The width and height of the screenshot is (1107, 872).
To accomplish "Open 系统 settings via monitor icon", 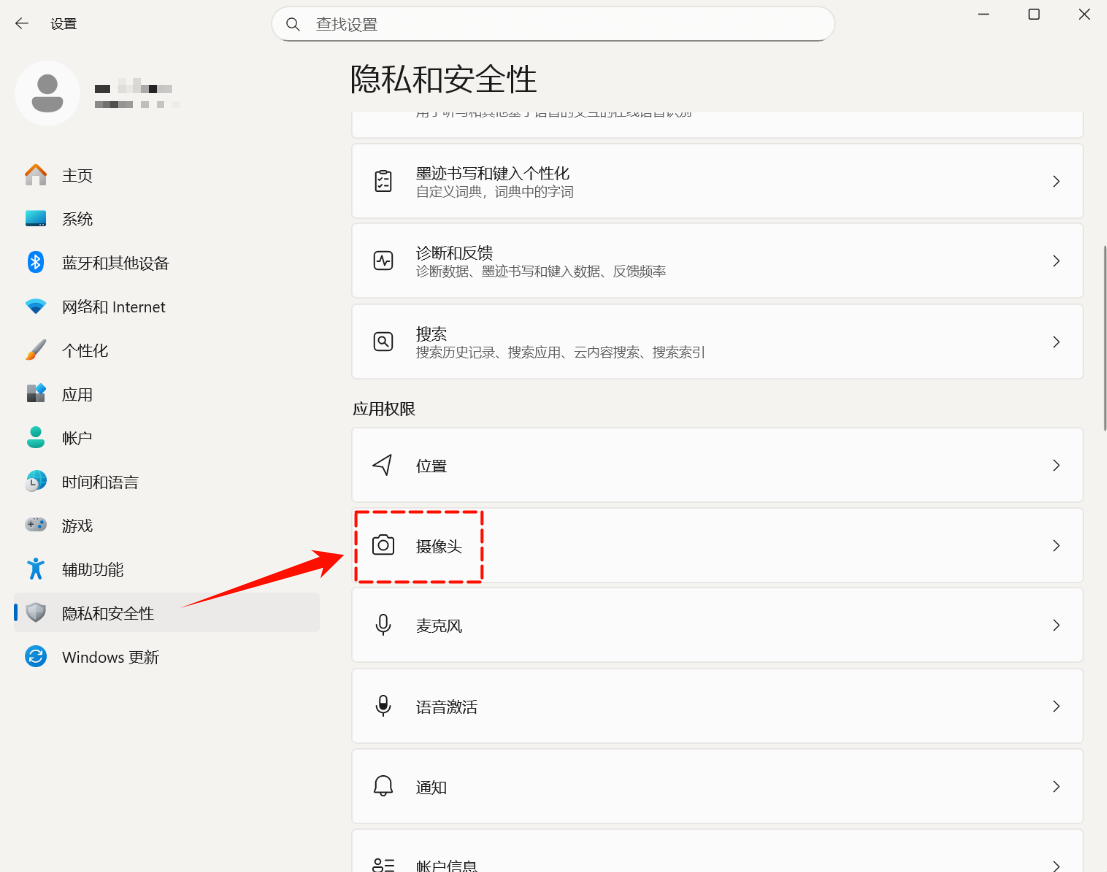I will point(33,218).
